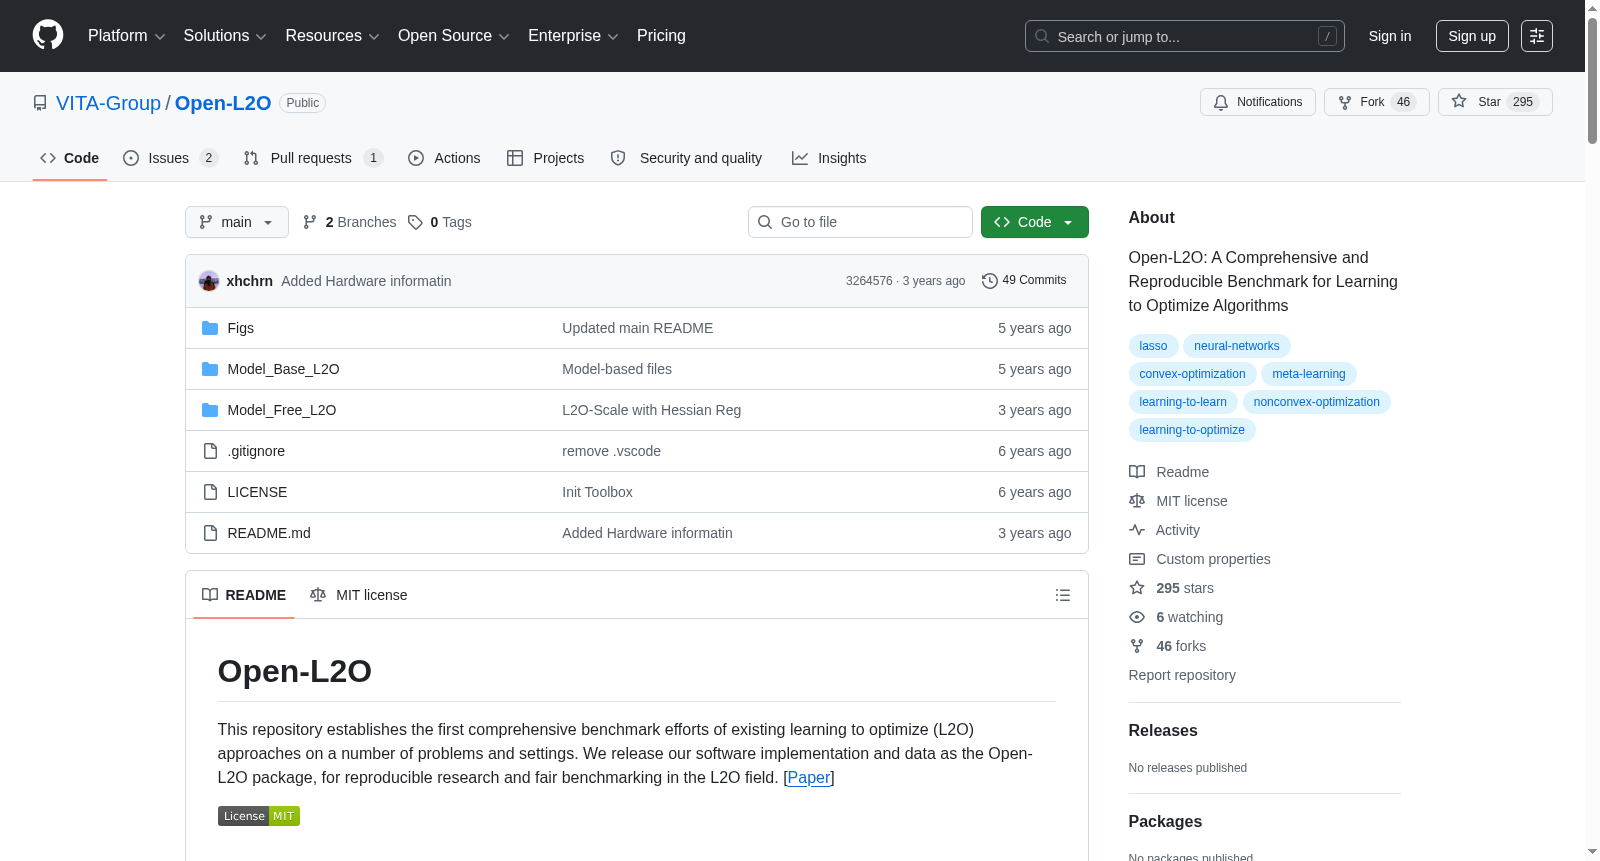
Task: Click the Figs folder icon
Action: 210,328
